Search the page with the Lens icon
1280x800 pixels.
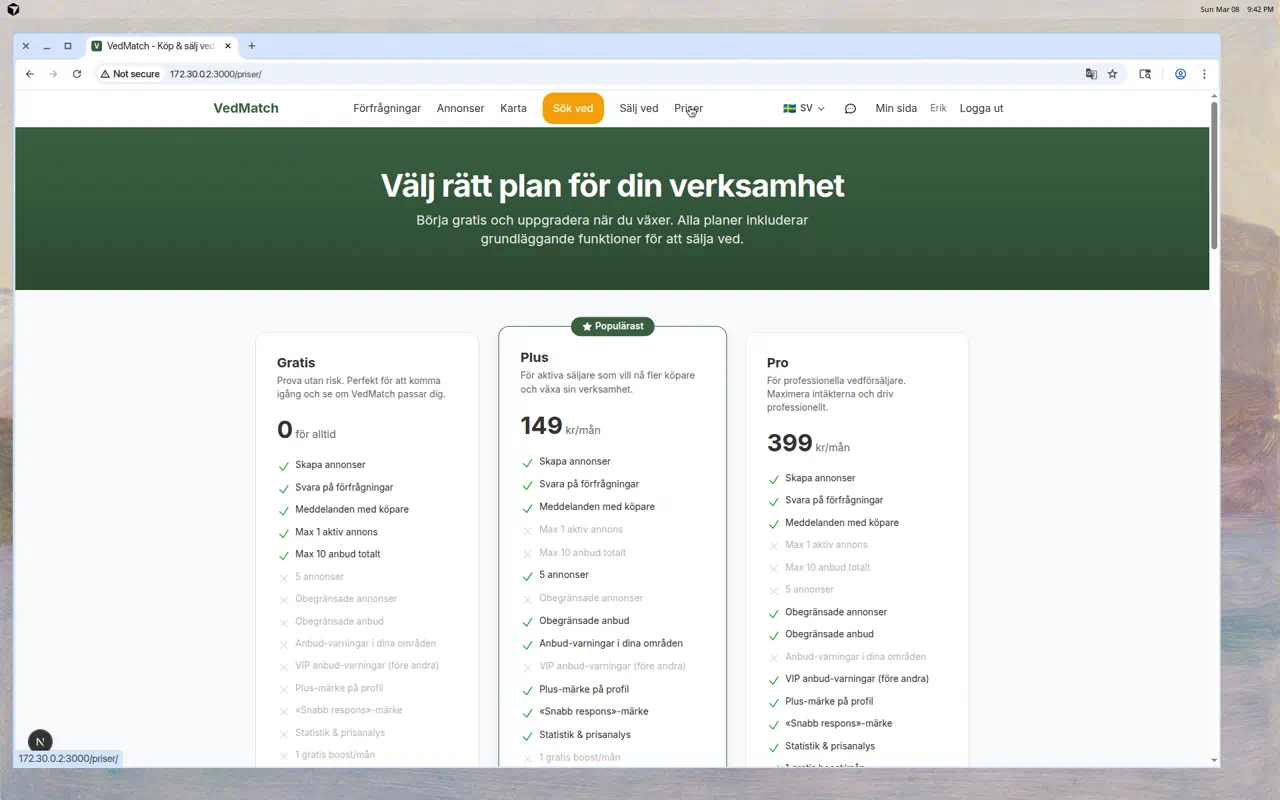pos(1145,74)
